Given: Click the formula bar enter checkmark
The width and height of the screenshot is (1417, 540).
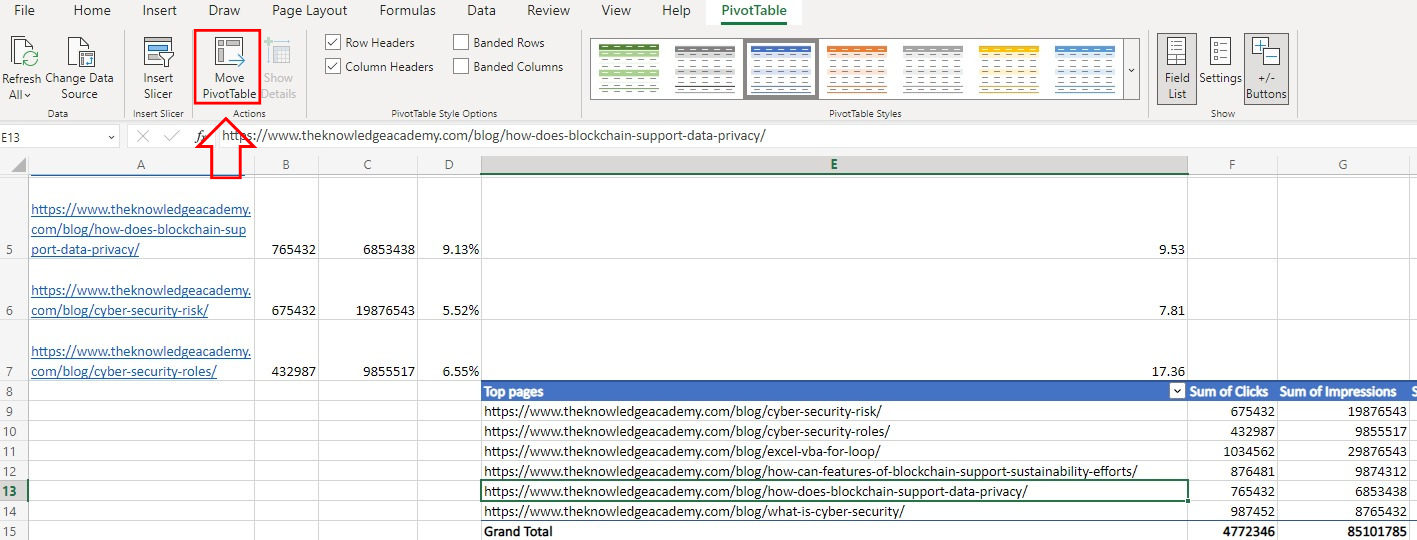Looking at the screenshot, I should tap(172, 136).
